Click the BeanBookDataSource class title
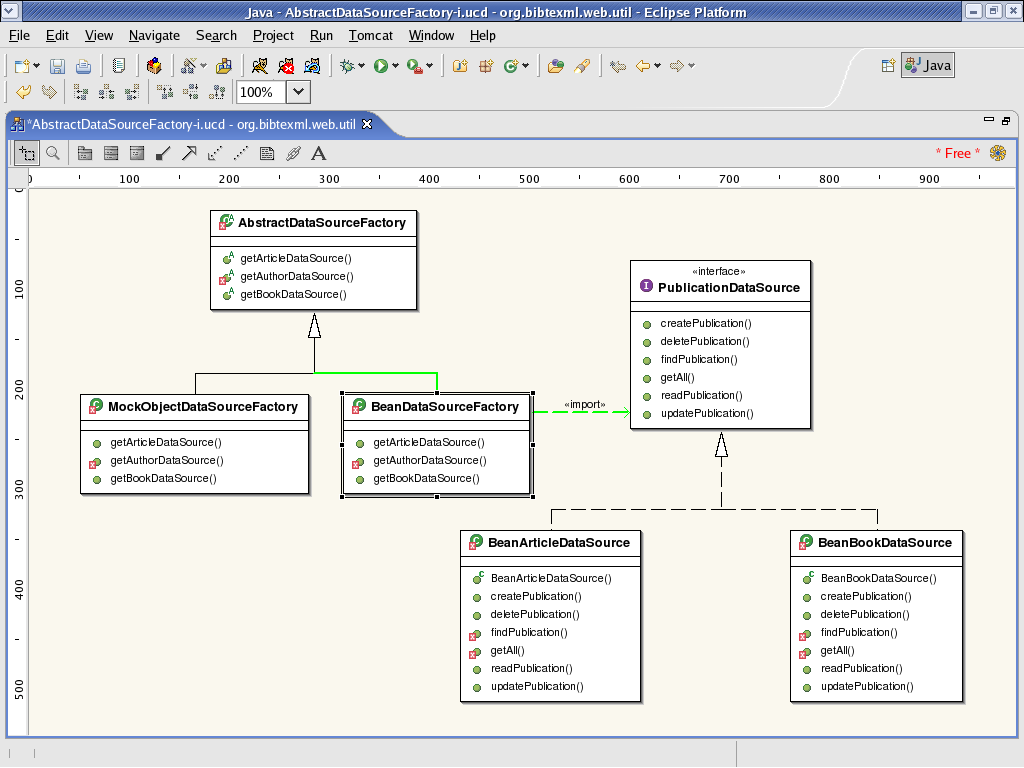The width and height of the screenshot is (1024, 768). pos(885,543)
